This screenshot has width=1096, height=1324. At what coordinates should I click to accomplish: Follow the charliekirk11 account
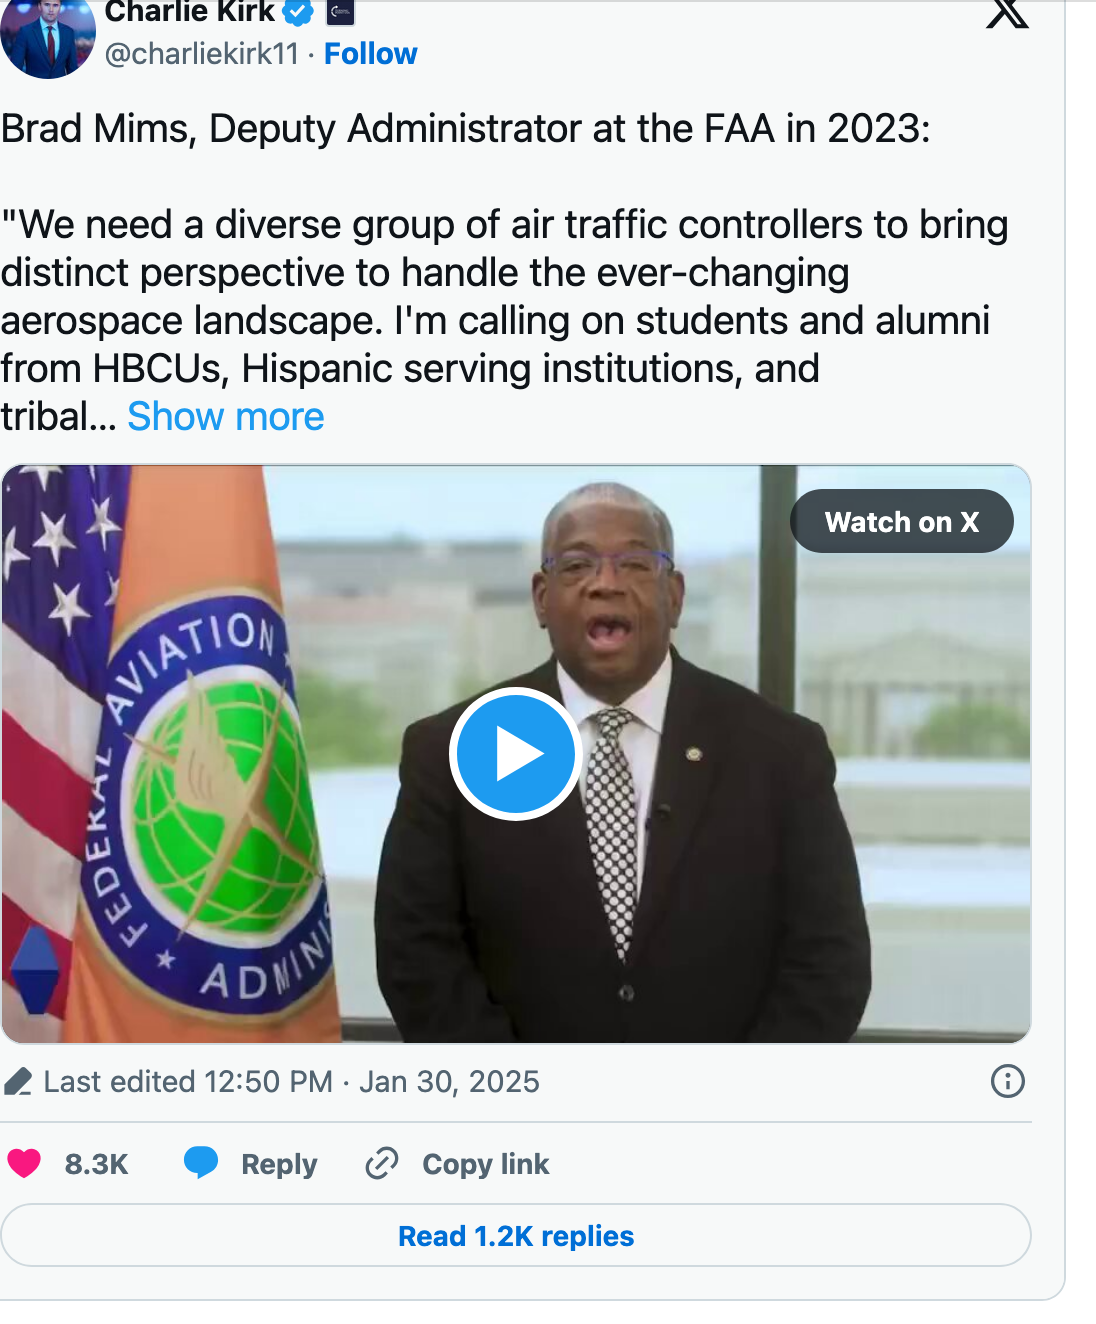[370, 54]
